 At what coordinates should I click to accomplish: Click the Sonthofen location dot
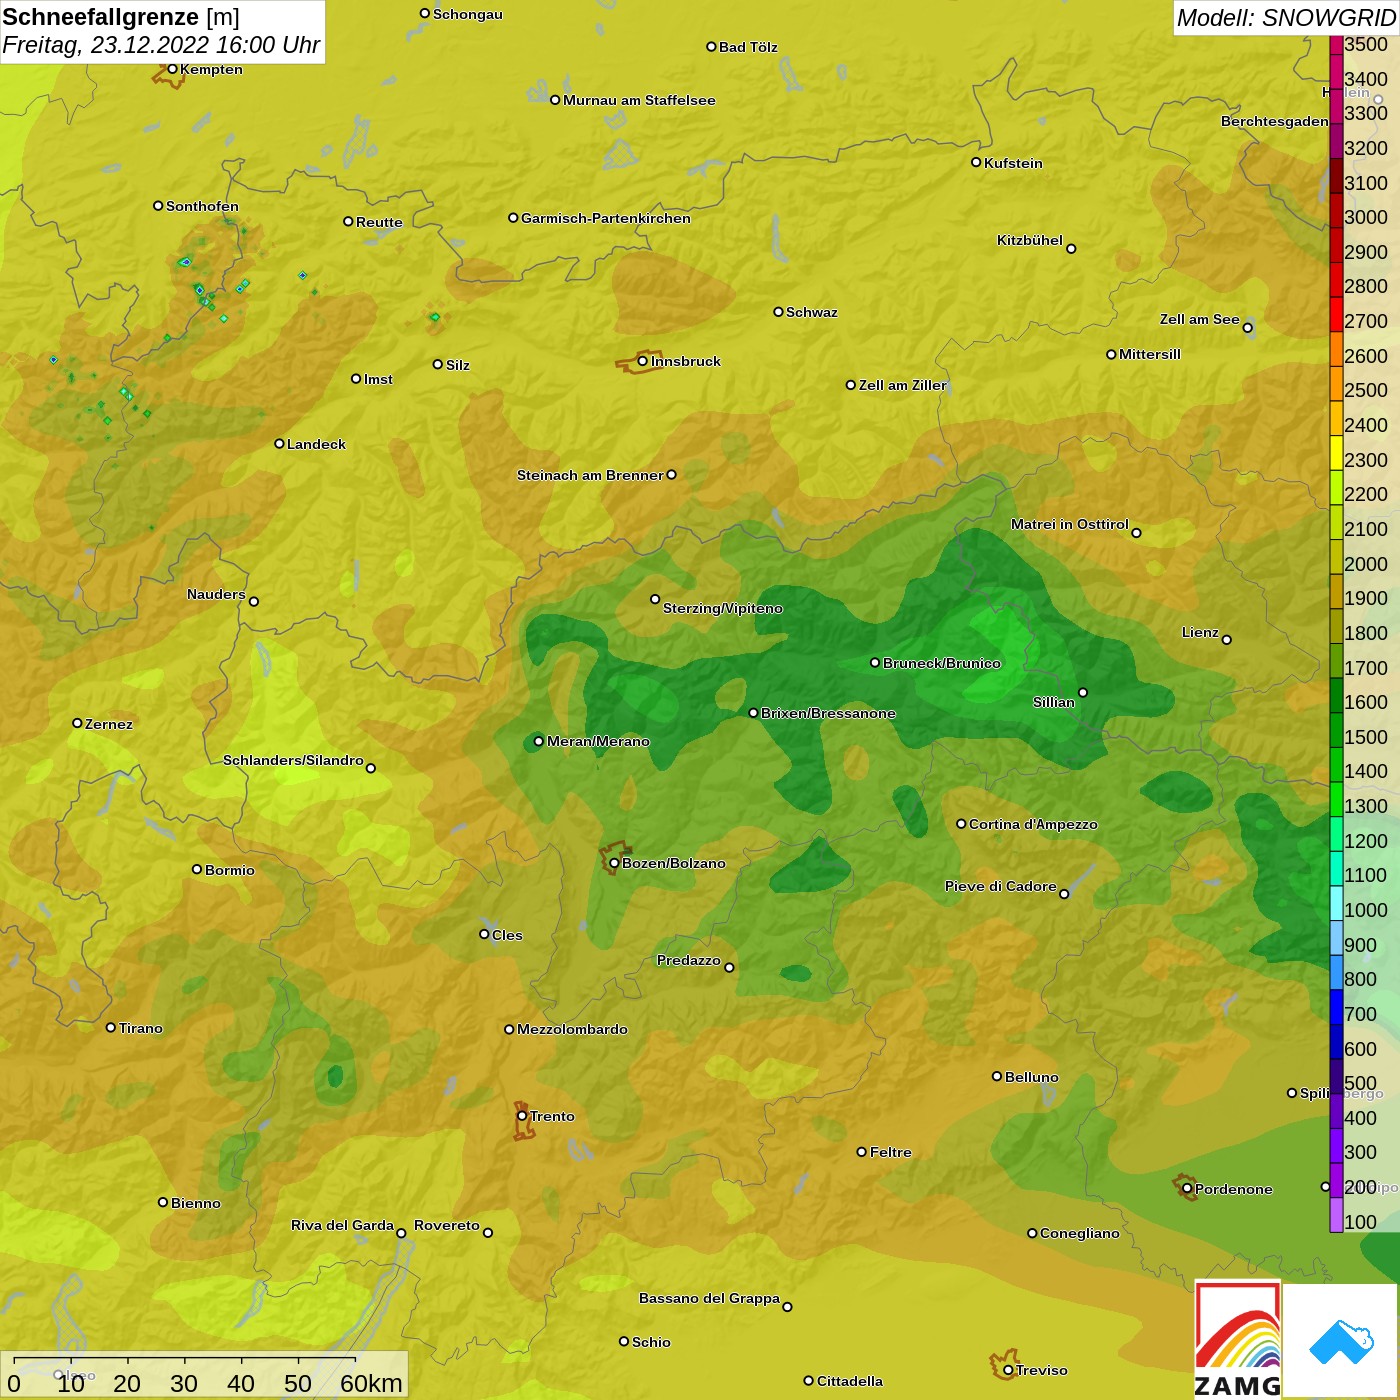click(x=158, y=206)
